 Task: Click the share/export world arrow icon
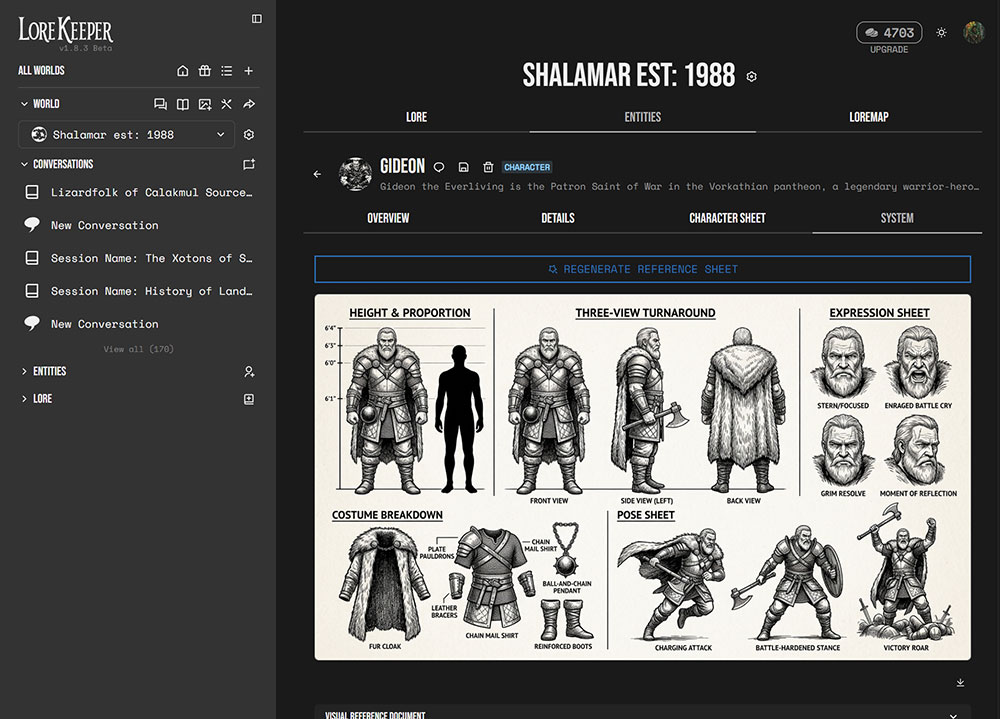click(248, 104)
